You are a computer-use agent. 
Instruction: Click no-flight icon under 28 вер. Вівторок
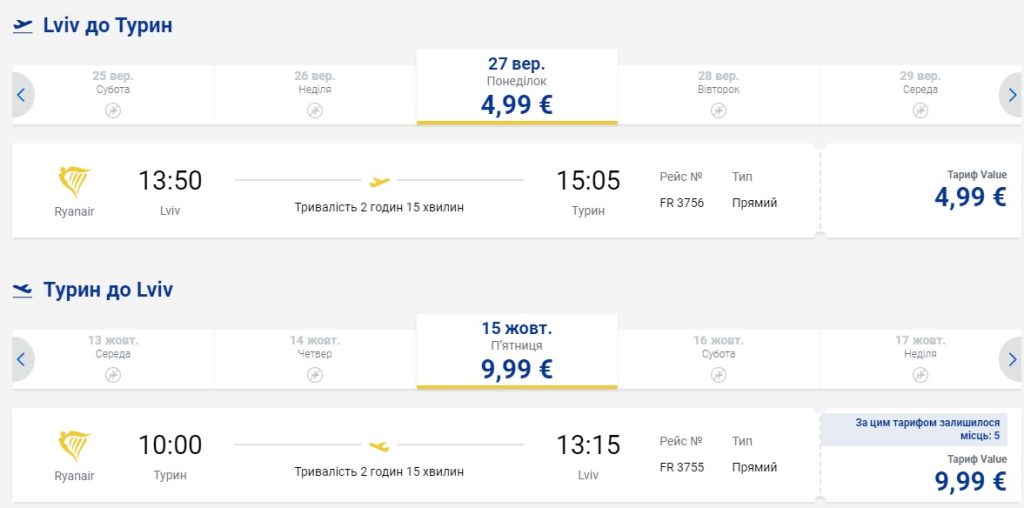[x=718, y=110]
